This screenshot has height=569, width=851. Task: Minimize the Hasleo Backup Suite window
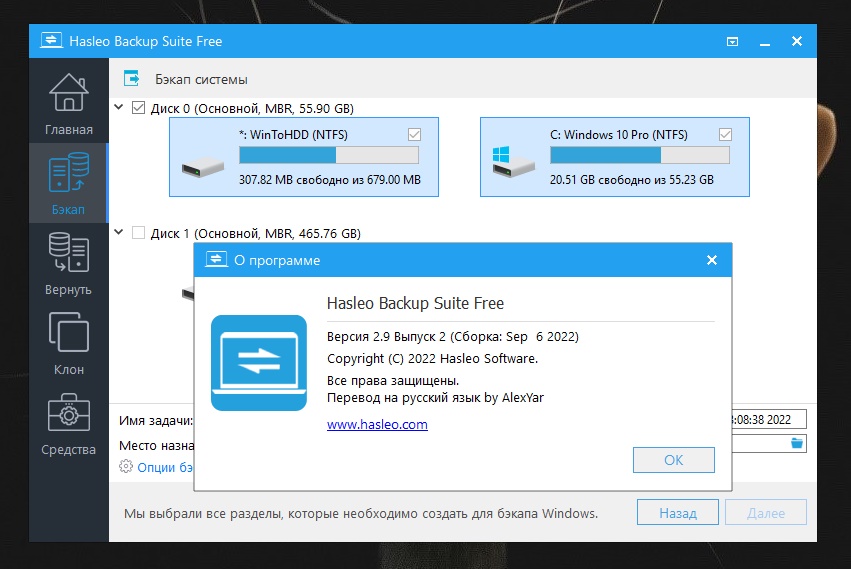pos(765,41)
